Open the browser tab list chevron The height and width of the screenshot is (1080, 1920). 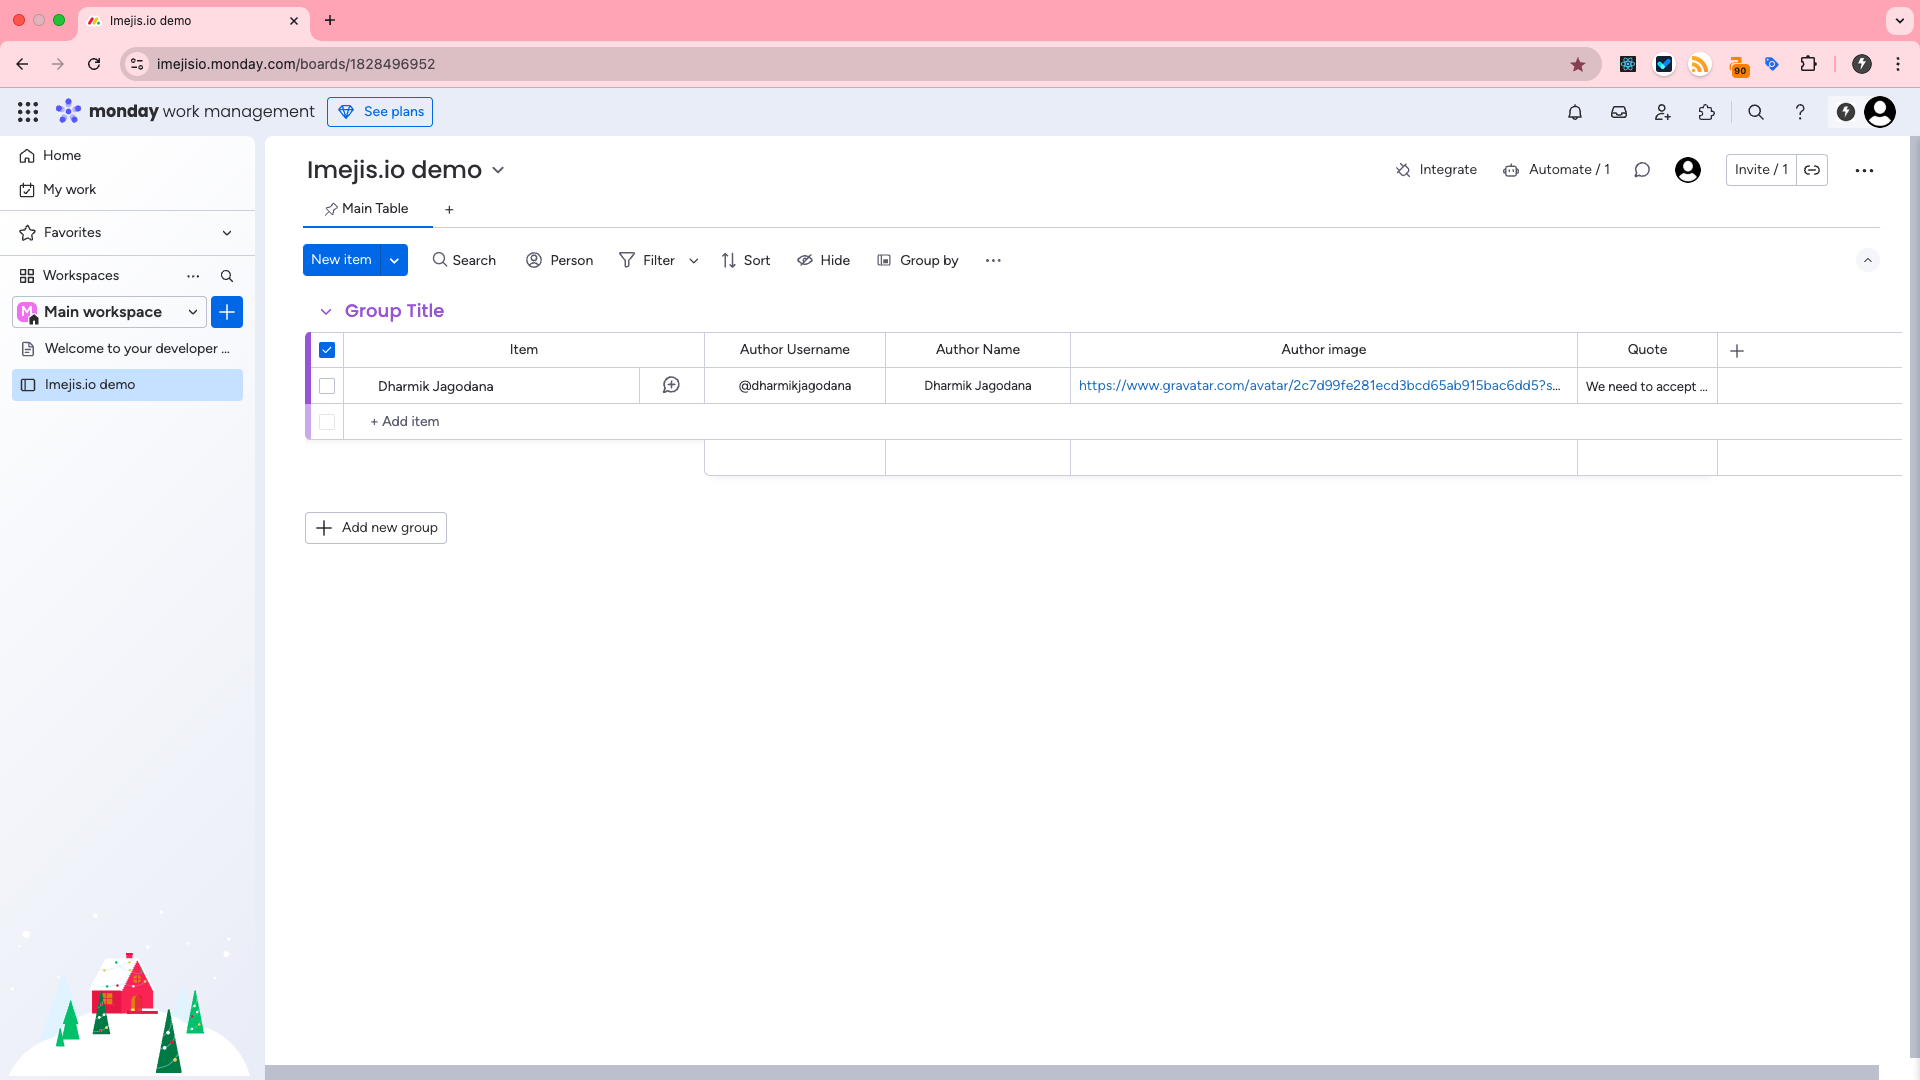click(1899, 20)
